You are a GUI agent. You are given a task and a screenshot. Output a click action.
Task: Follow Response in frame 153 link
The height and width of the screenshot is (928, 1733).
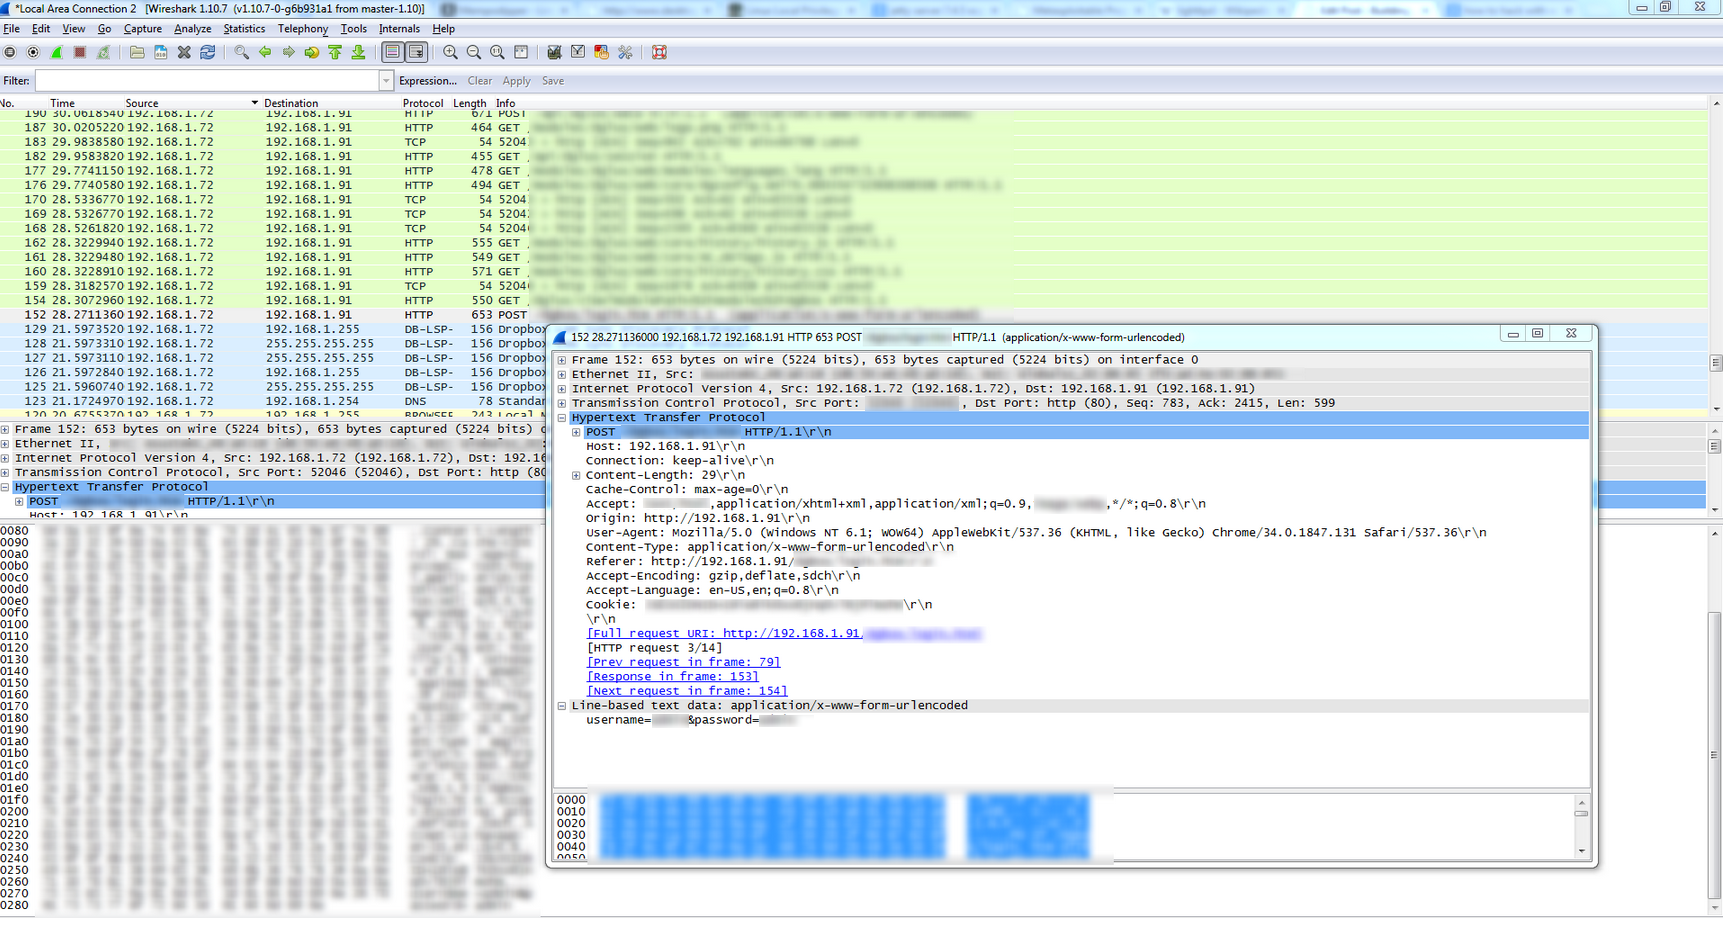click(672, 677)
